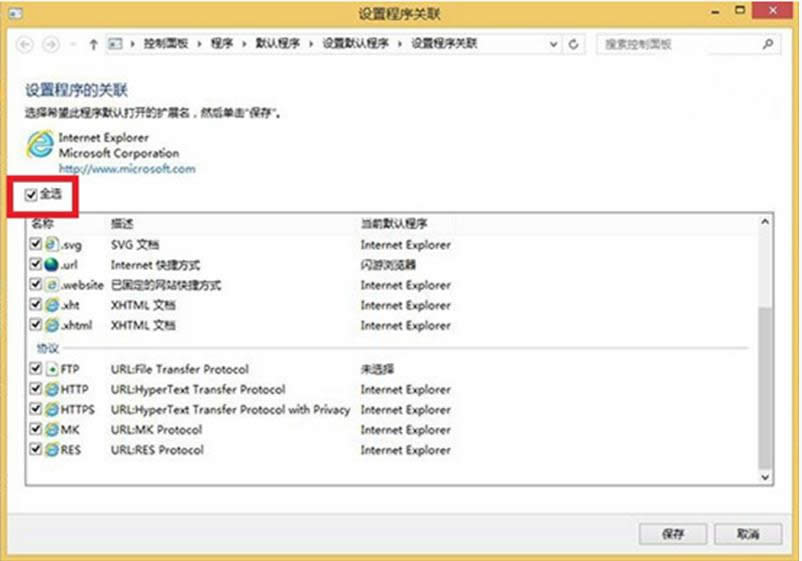Toggle the .xhtml checkbox
The height and width of the screenshot is (561, 802).
(35, 324)
